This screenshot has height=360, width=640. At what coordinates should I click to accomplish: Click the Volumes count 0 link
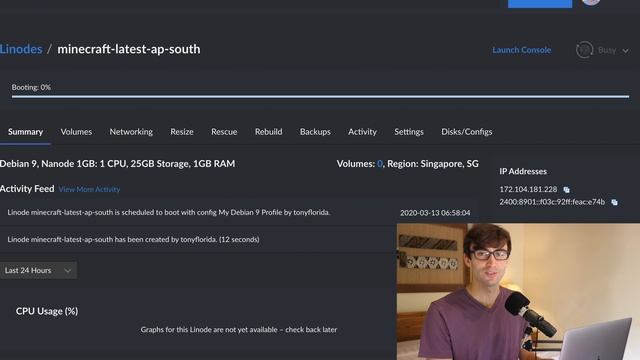[x=380, y=164]
